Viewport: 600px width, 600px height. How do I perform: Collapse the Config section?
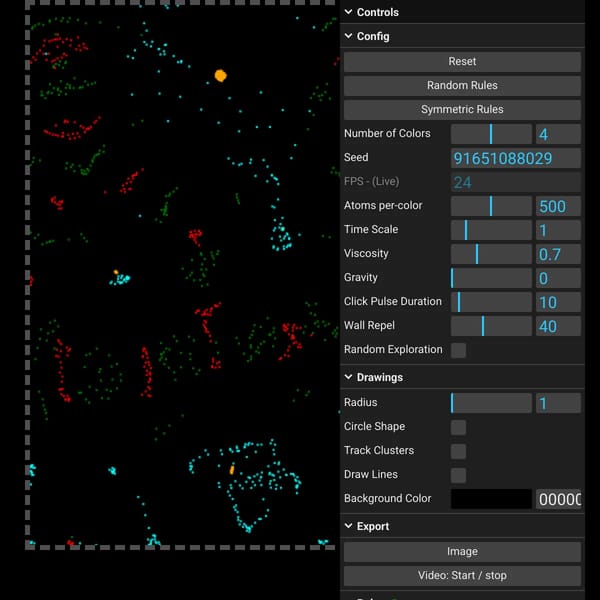pyautogui.click(x=462, y=36)
